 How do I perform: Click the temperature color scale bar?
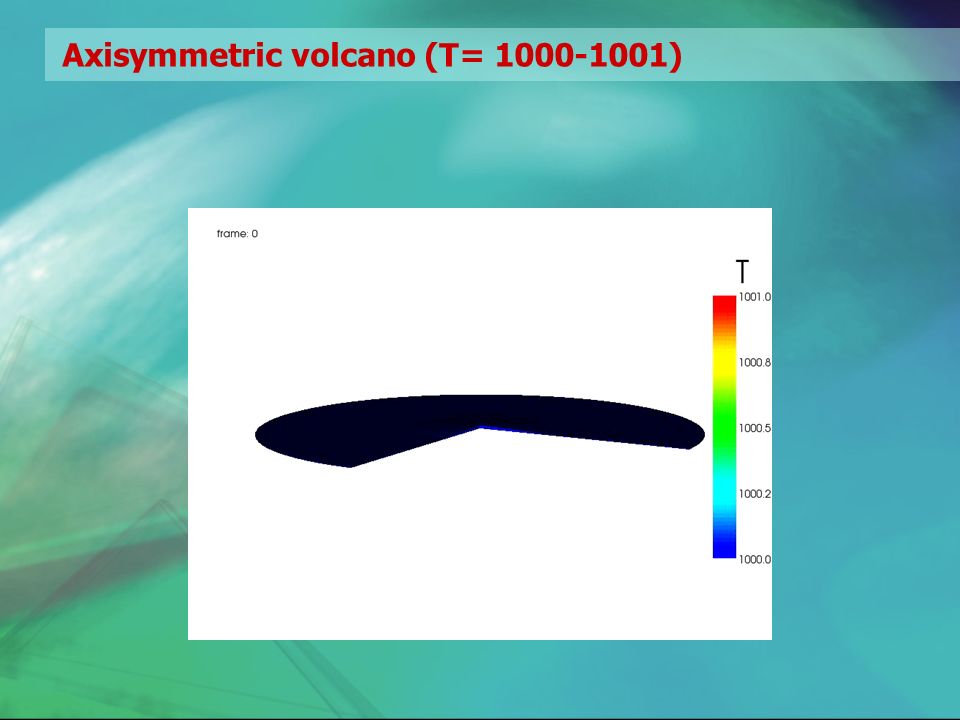[724, 427]
